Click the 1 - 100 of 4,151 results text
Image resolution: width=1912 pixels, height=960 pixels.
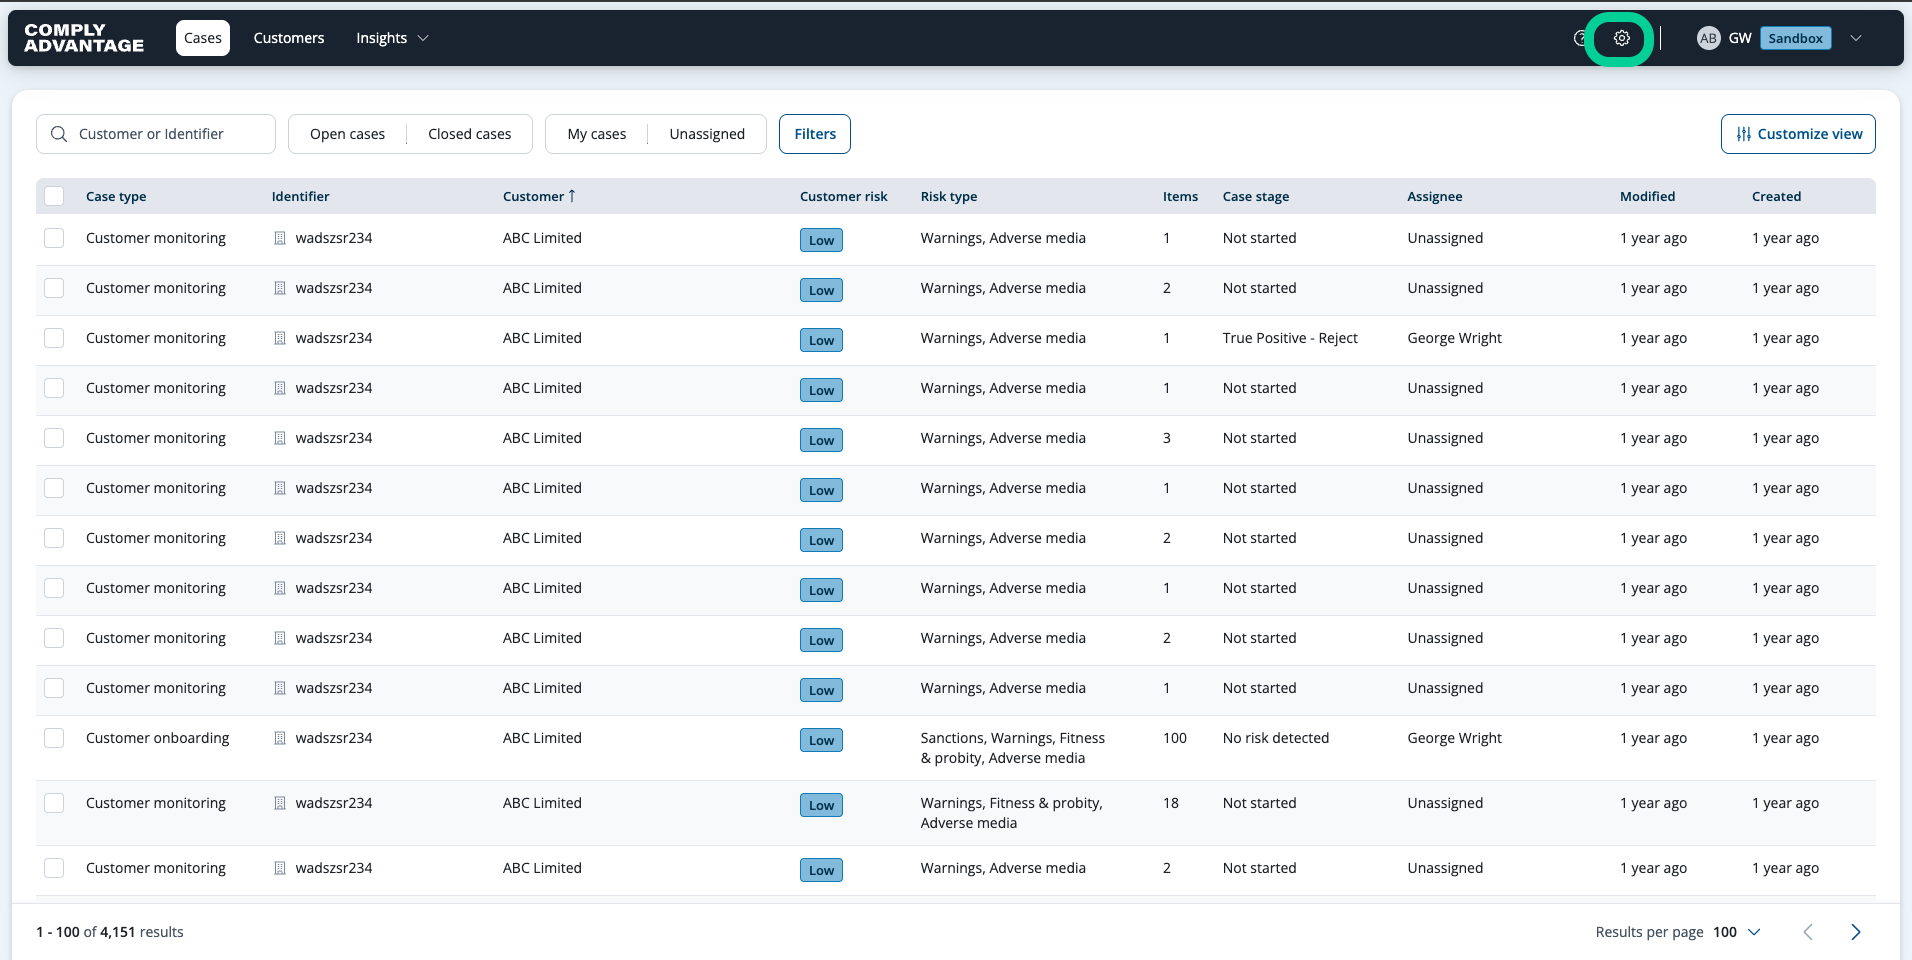tap(110, 932)
